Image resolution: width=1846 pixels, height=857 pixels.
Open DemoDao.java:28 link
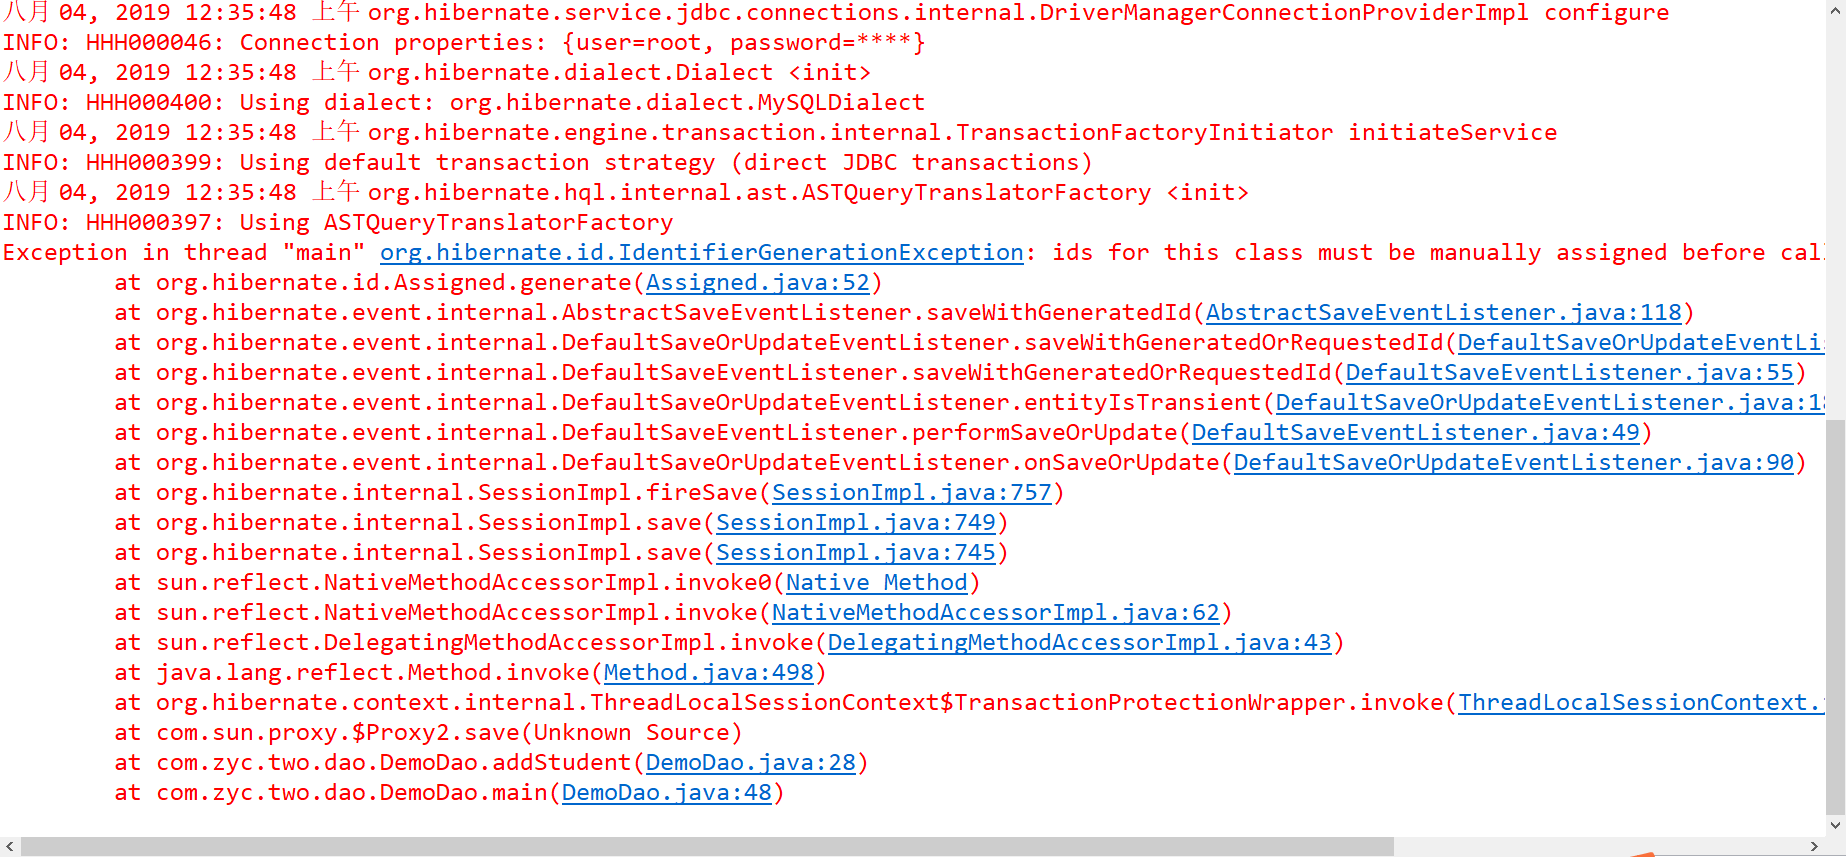(751, 762)
